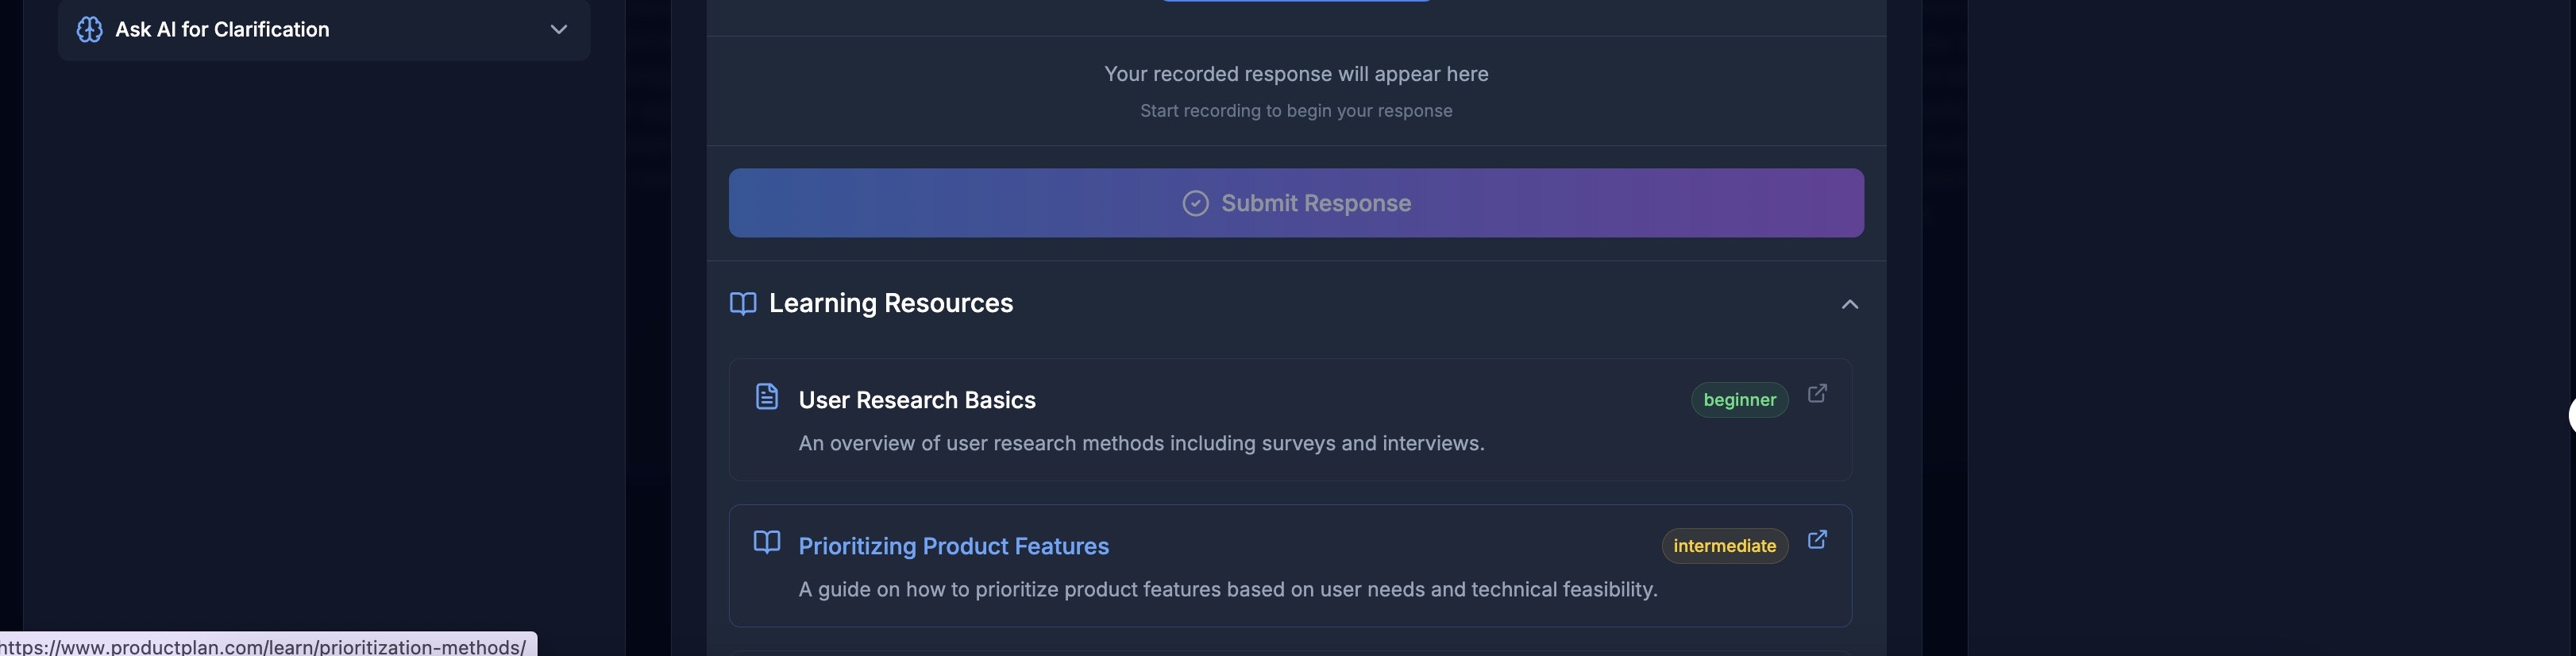The height and width of the screenshot is (656, 2576).
Task: Click the Prioritizing Product Features guide description
Action: (1227, 590)
